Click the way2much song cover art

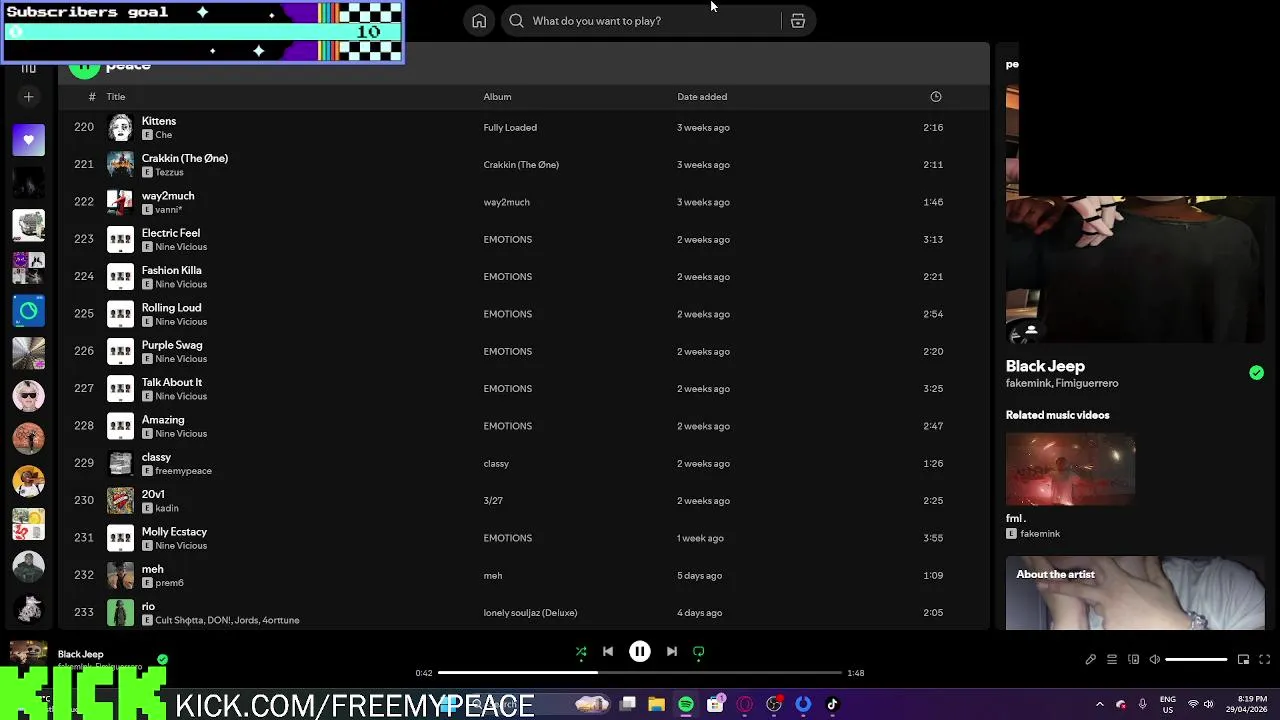pyautogui.click(x=120, y=202)
